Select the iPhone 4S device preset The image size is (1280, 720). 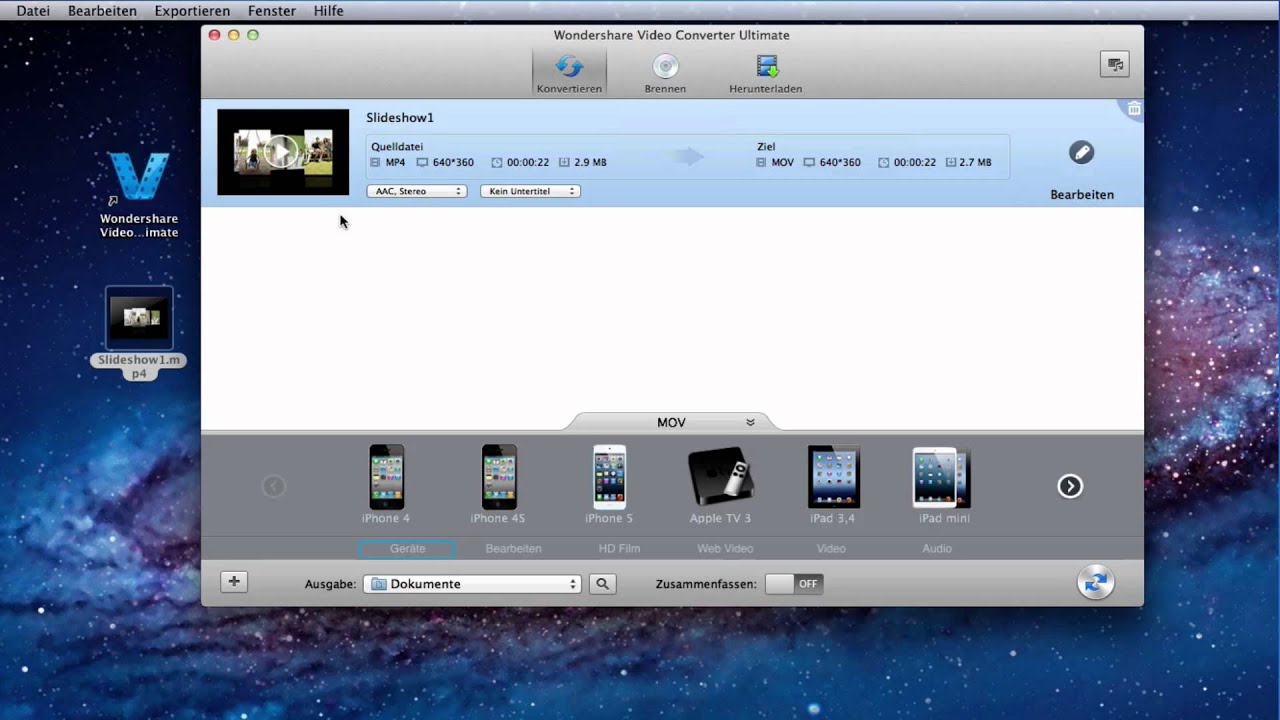coord(498,485)
